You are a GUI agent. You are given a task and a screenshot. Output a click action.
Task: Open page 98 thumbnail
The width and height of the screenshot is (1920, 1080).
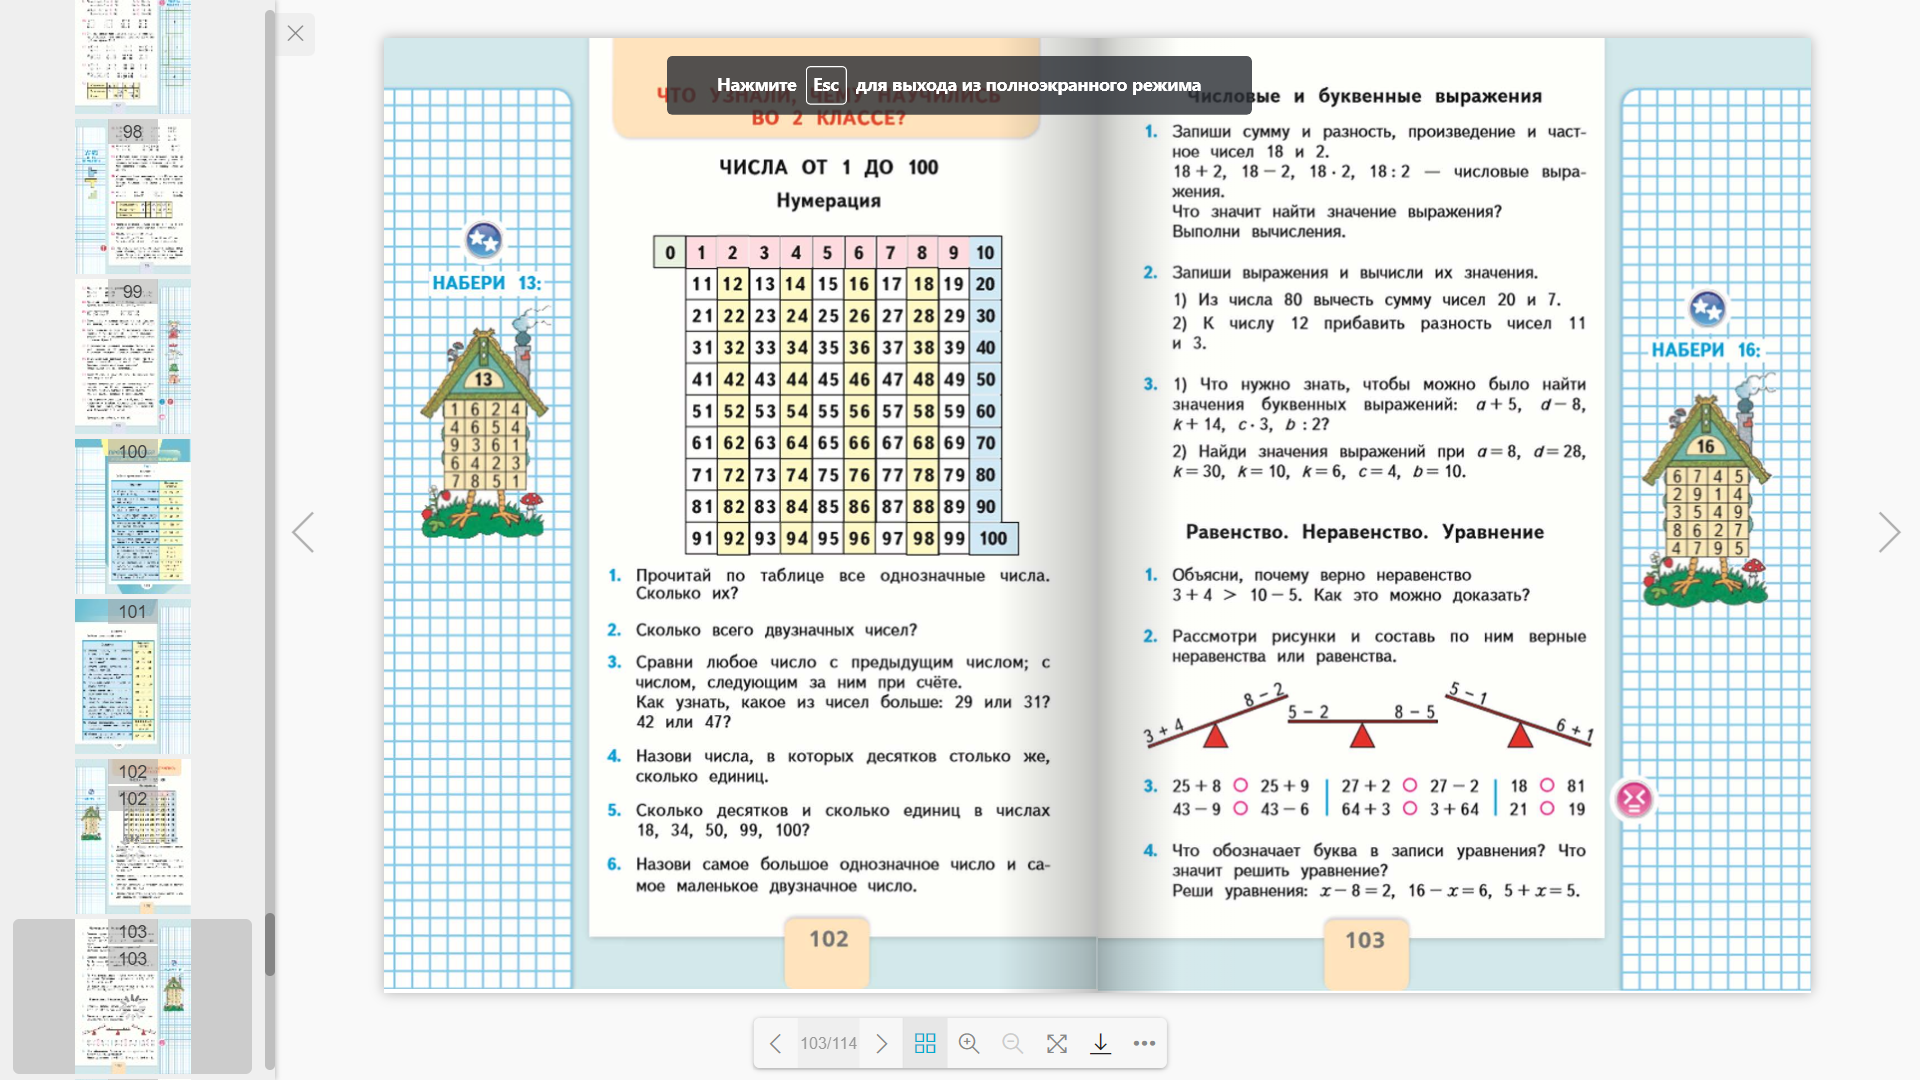133,196
